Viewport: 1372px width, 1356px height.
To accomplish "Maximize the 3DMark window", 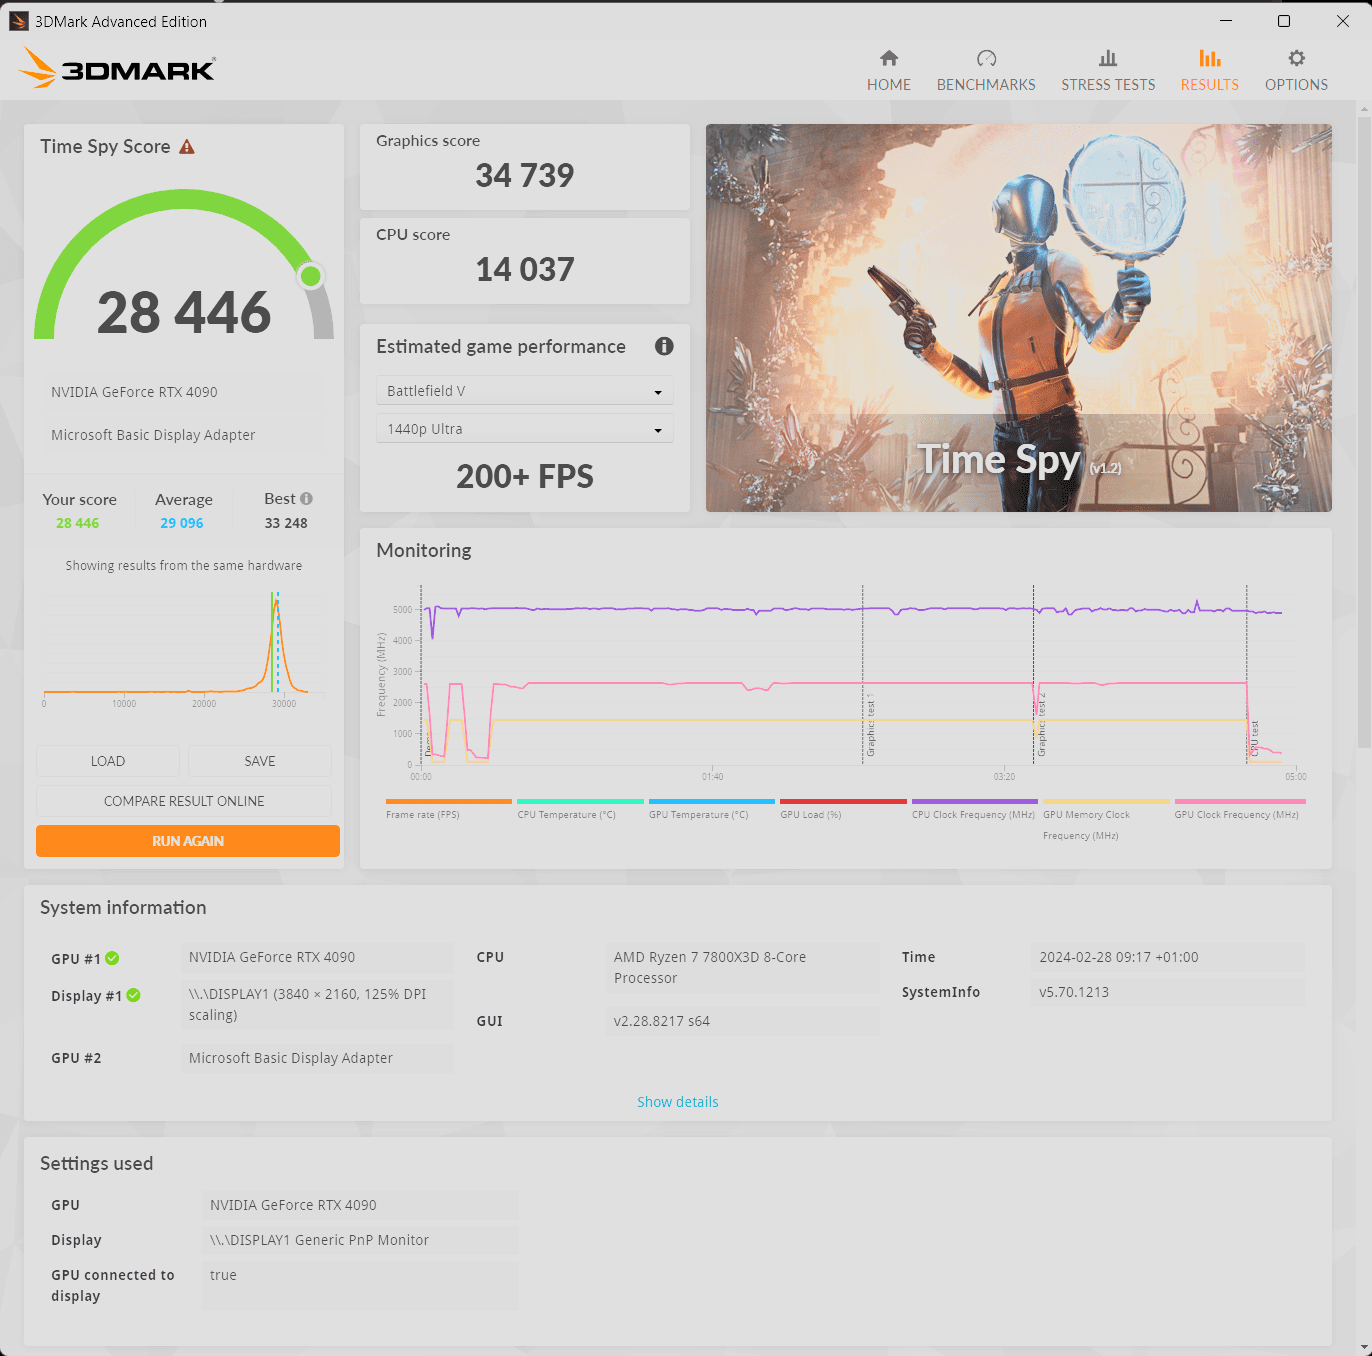I will [x=1284, y=21].
